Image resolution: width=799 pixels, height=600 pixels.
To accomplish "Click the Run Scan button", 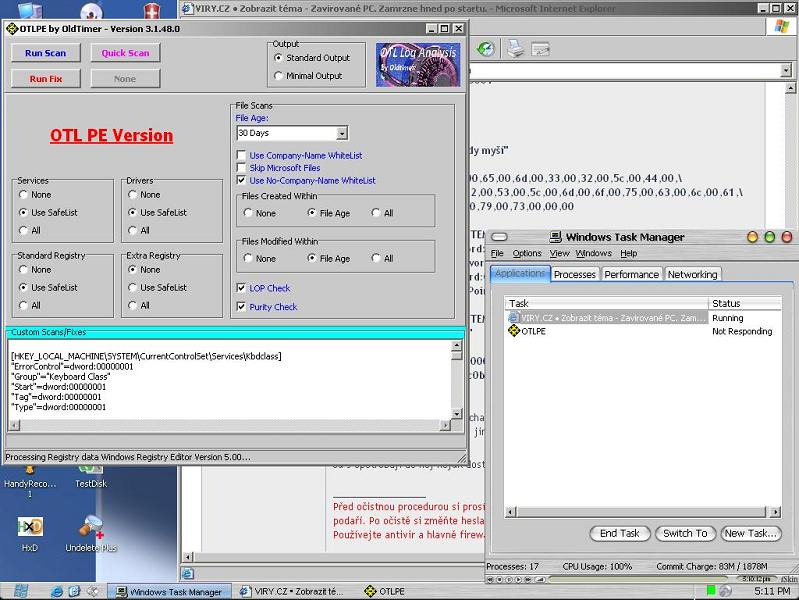I will [45, 53].
